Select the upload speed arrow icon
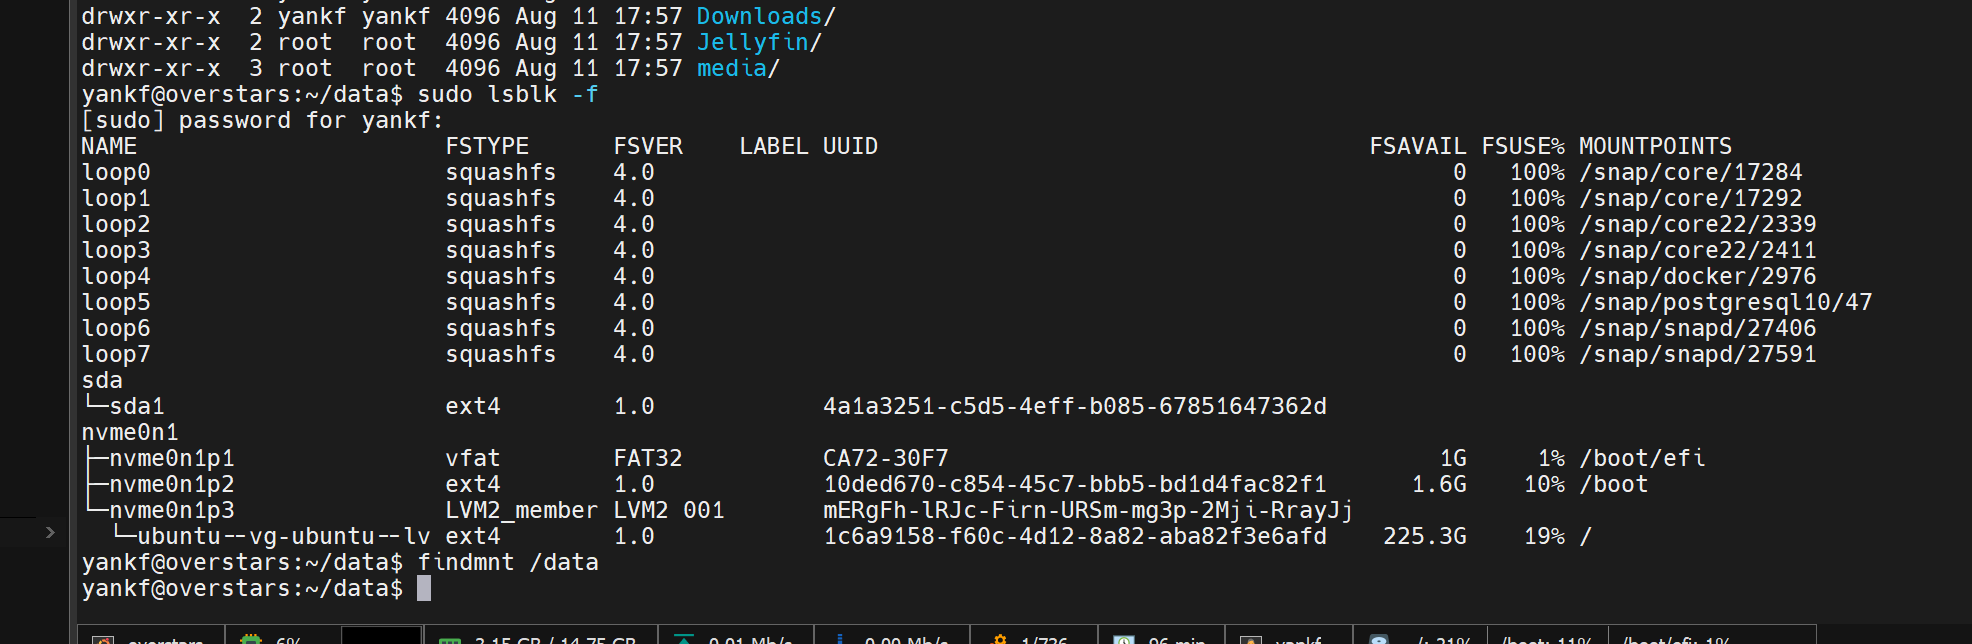Viewport: 1972px width, 644px height. (685, 639)
